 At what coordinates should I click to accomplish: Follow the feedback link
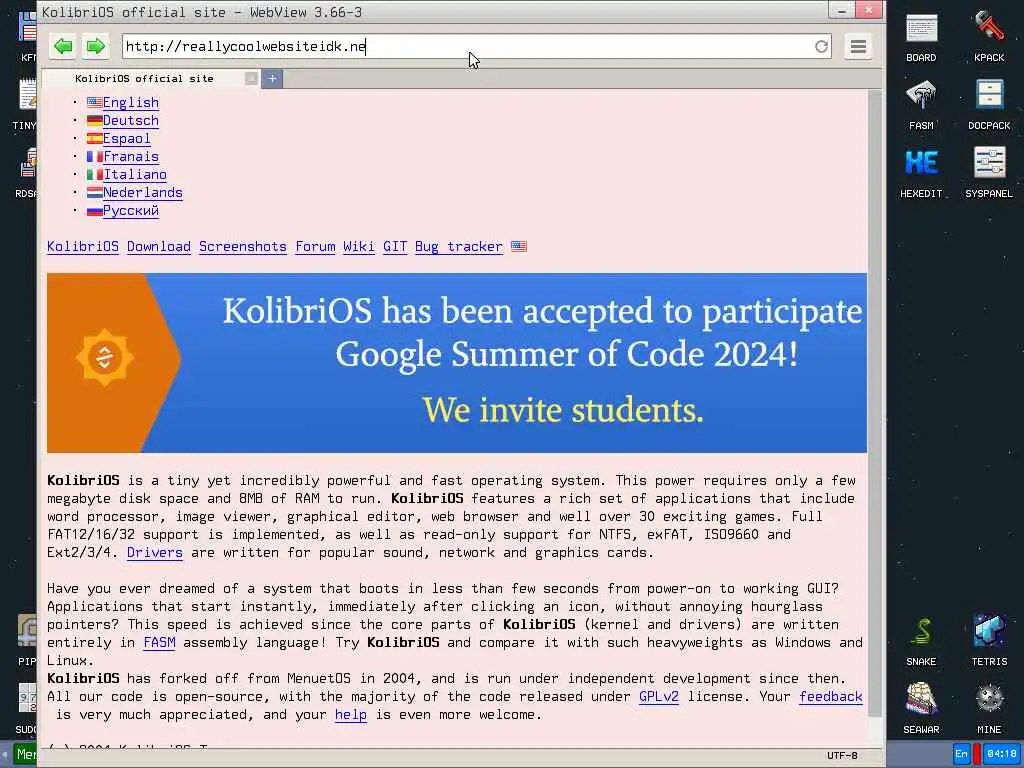pos(831,697)
